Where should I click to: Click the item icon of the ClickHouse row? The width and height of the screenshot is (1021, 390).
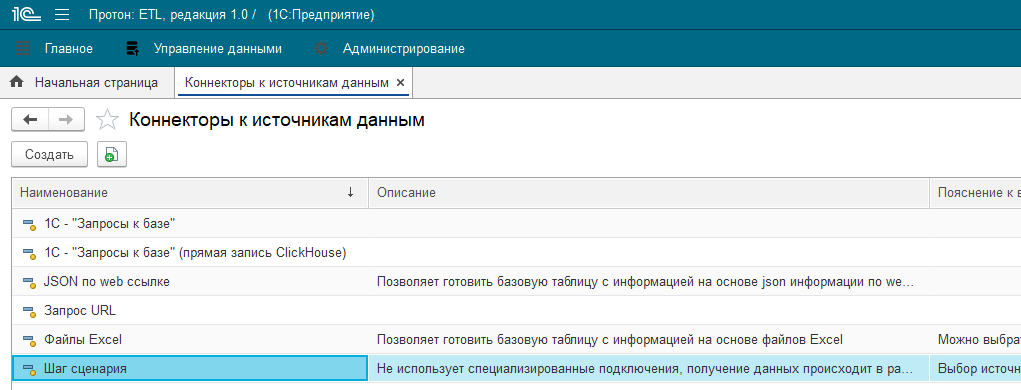(x=28, y=253)
